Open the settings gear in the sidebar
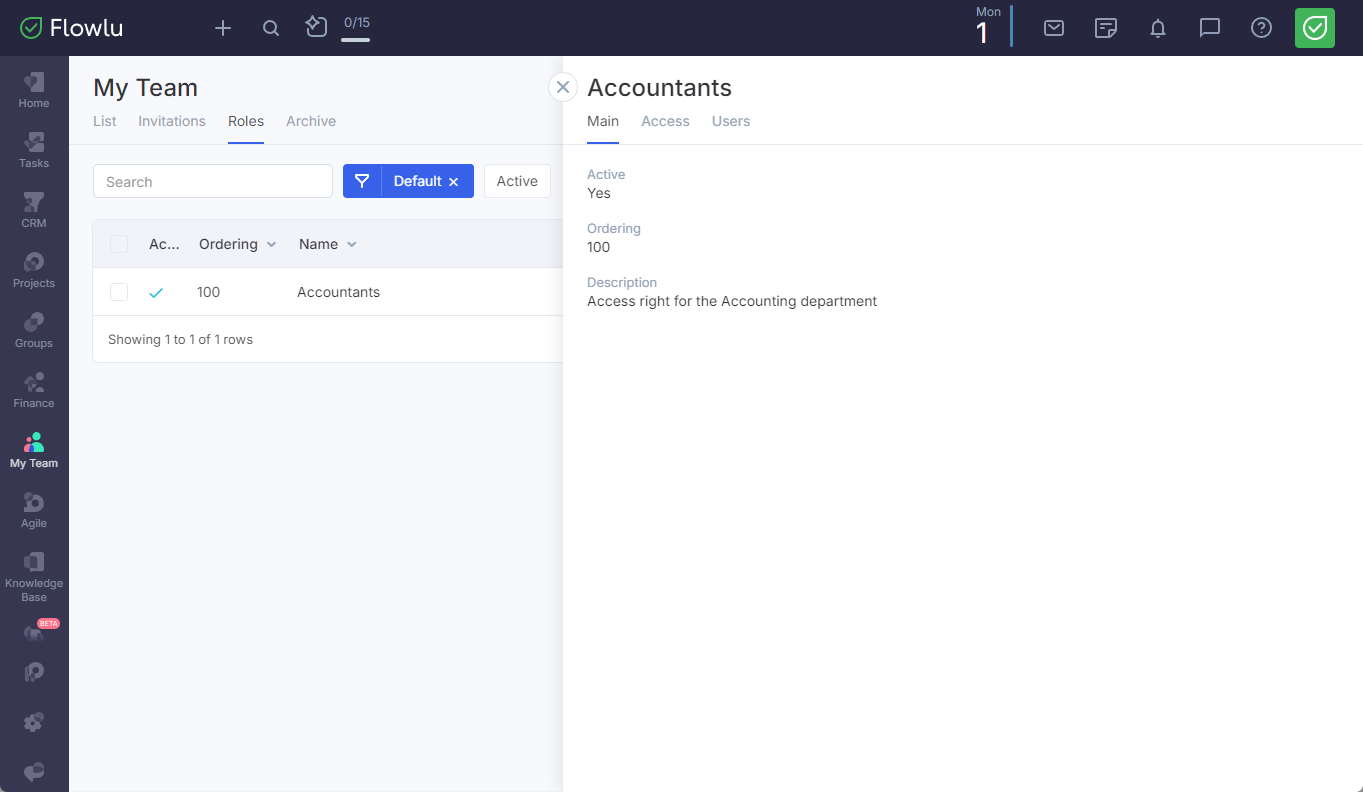Viewport: 1363px width, 792px height. pyautogui.click(x=34, y=722)
